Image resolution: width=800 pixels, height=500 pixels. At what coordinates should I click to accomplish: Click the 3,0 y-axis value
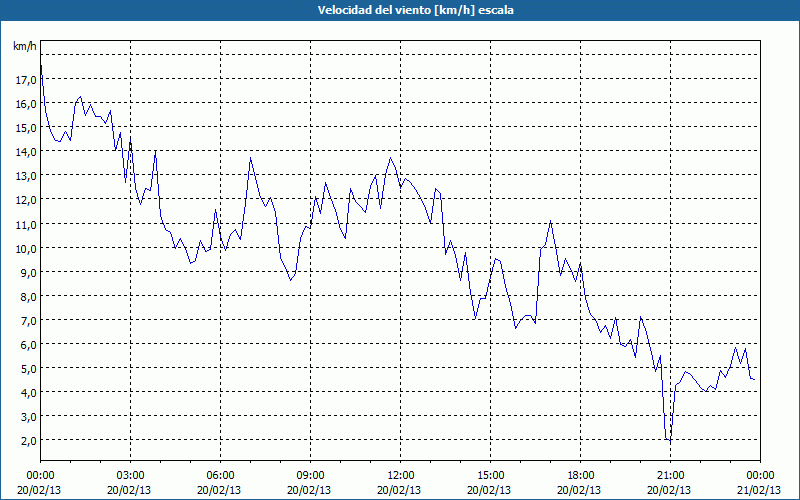(x=28, y=416)
